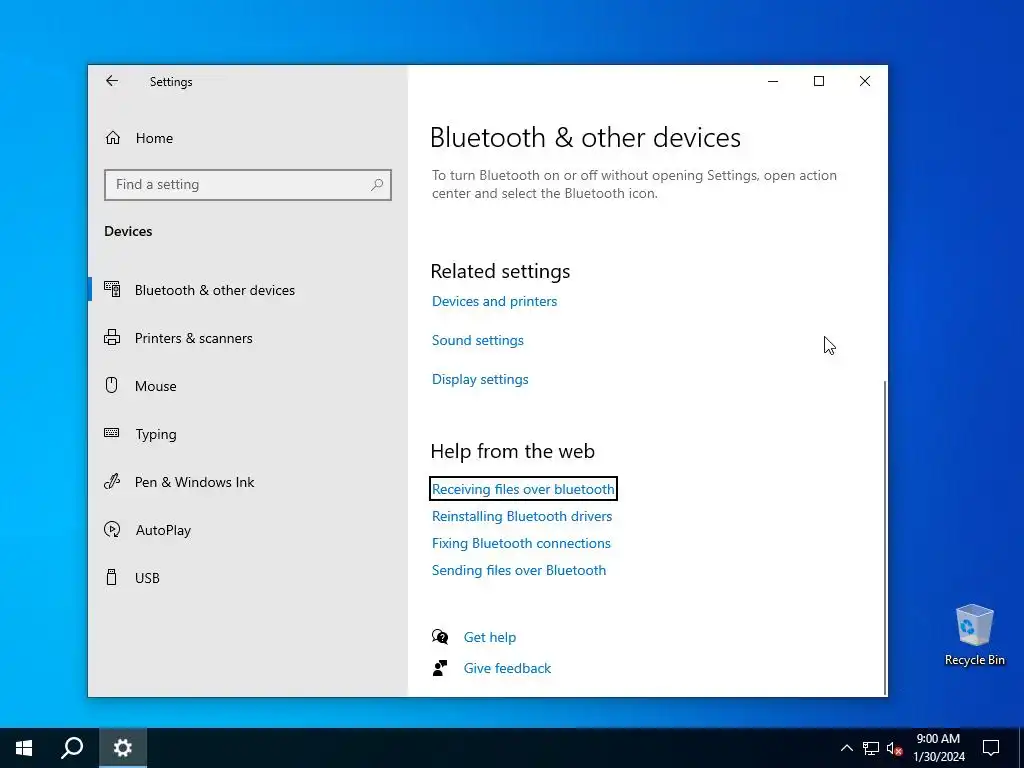Open Receiving files over bluetooth help
The width and height of the screenshot is (1024, 768).
tap(523, 489)
